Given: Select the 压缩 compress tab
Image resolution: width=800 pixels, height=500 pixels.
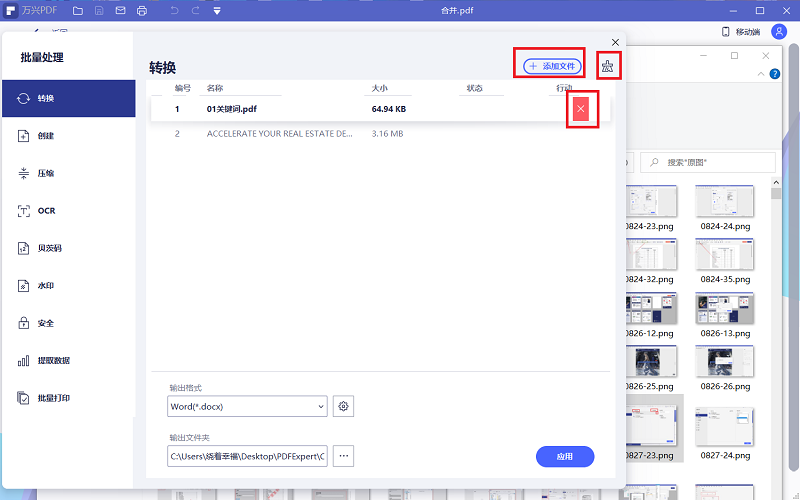Looking at the screenshot, I should [46, 173].
